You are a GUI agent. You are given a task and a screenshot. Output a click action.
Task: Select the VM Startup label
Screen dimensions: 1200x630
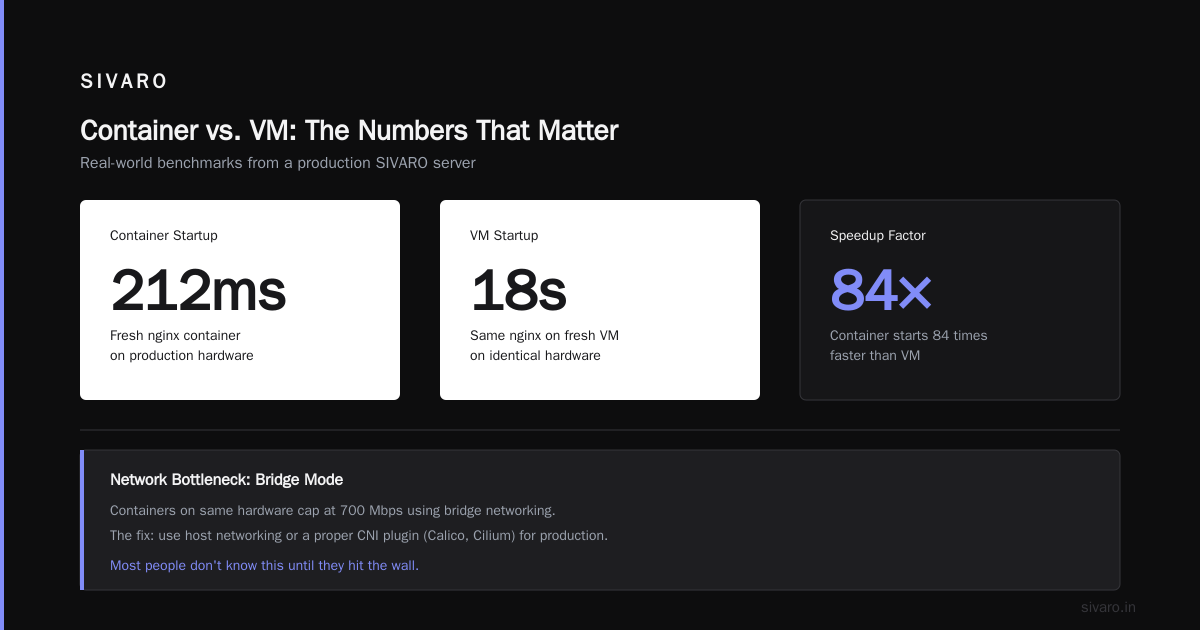504,236
